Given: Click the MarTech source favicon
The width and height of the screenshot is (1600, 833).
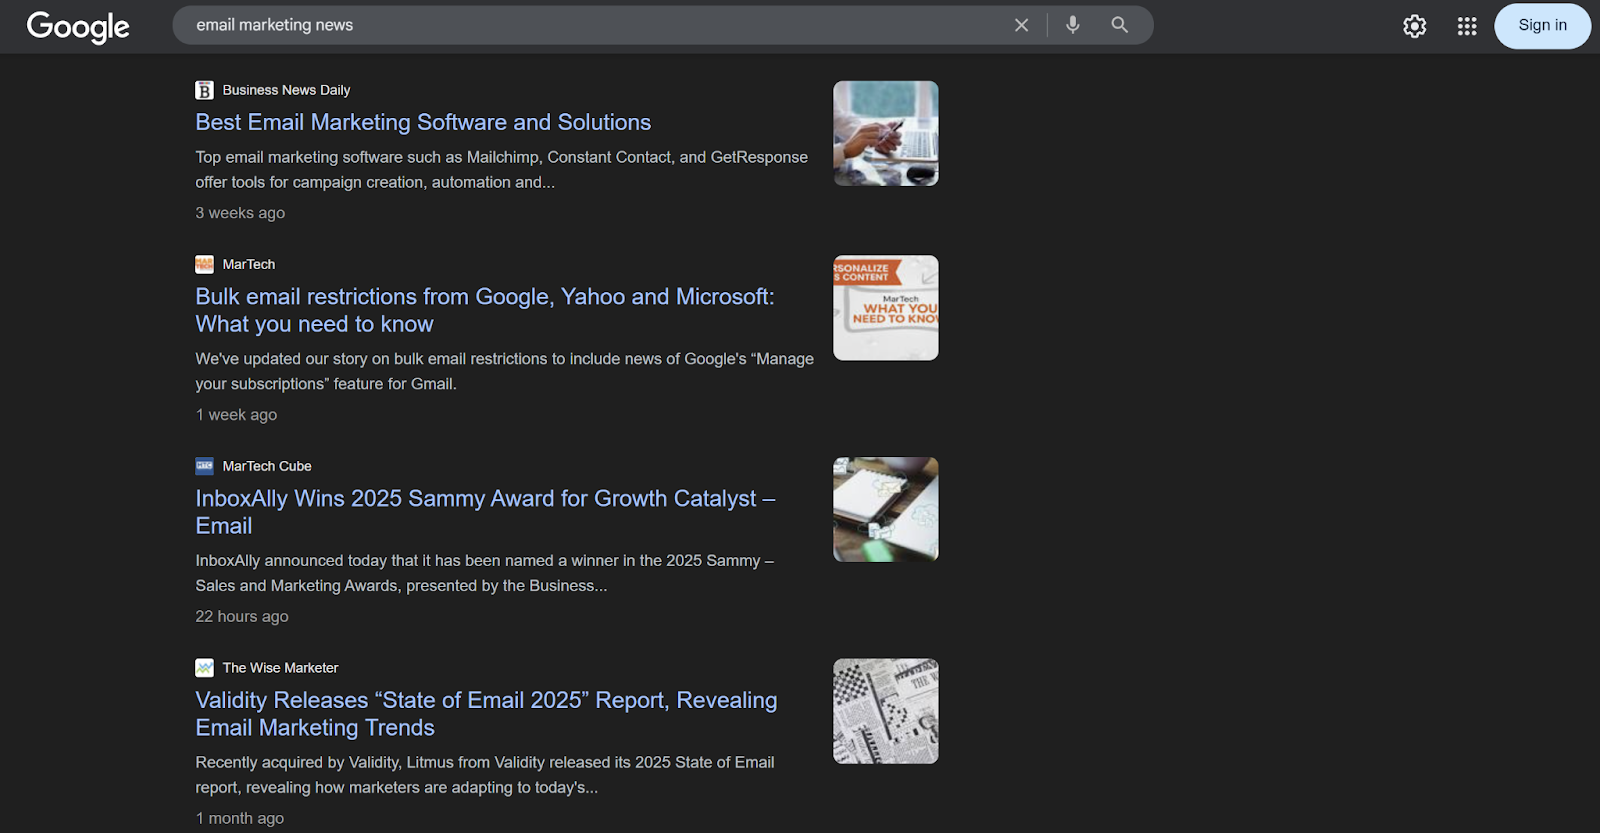Looking at the screenshot, I should 204,264.
